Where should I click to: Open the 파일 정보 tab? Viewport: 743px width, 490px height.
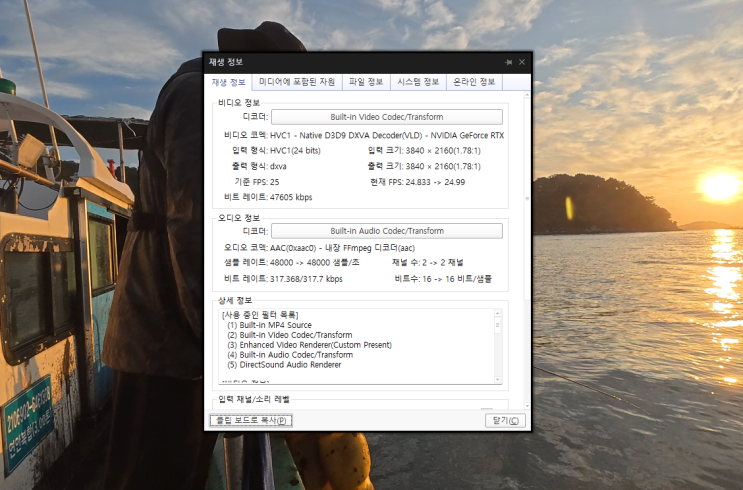click(366, 82)
